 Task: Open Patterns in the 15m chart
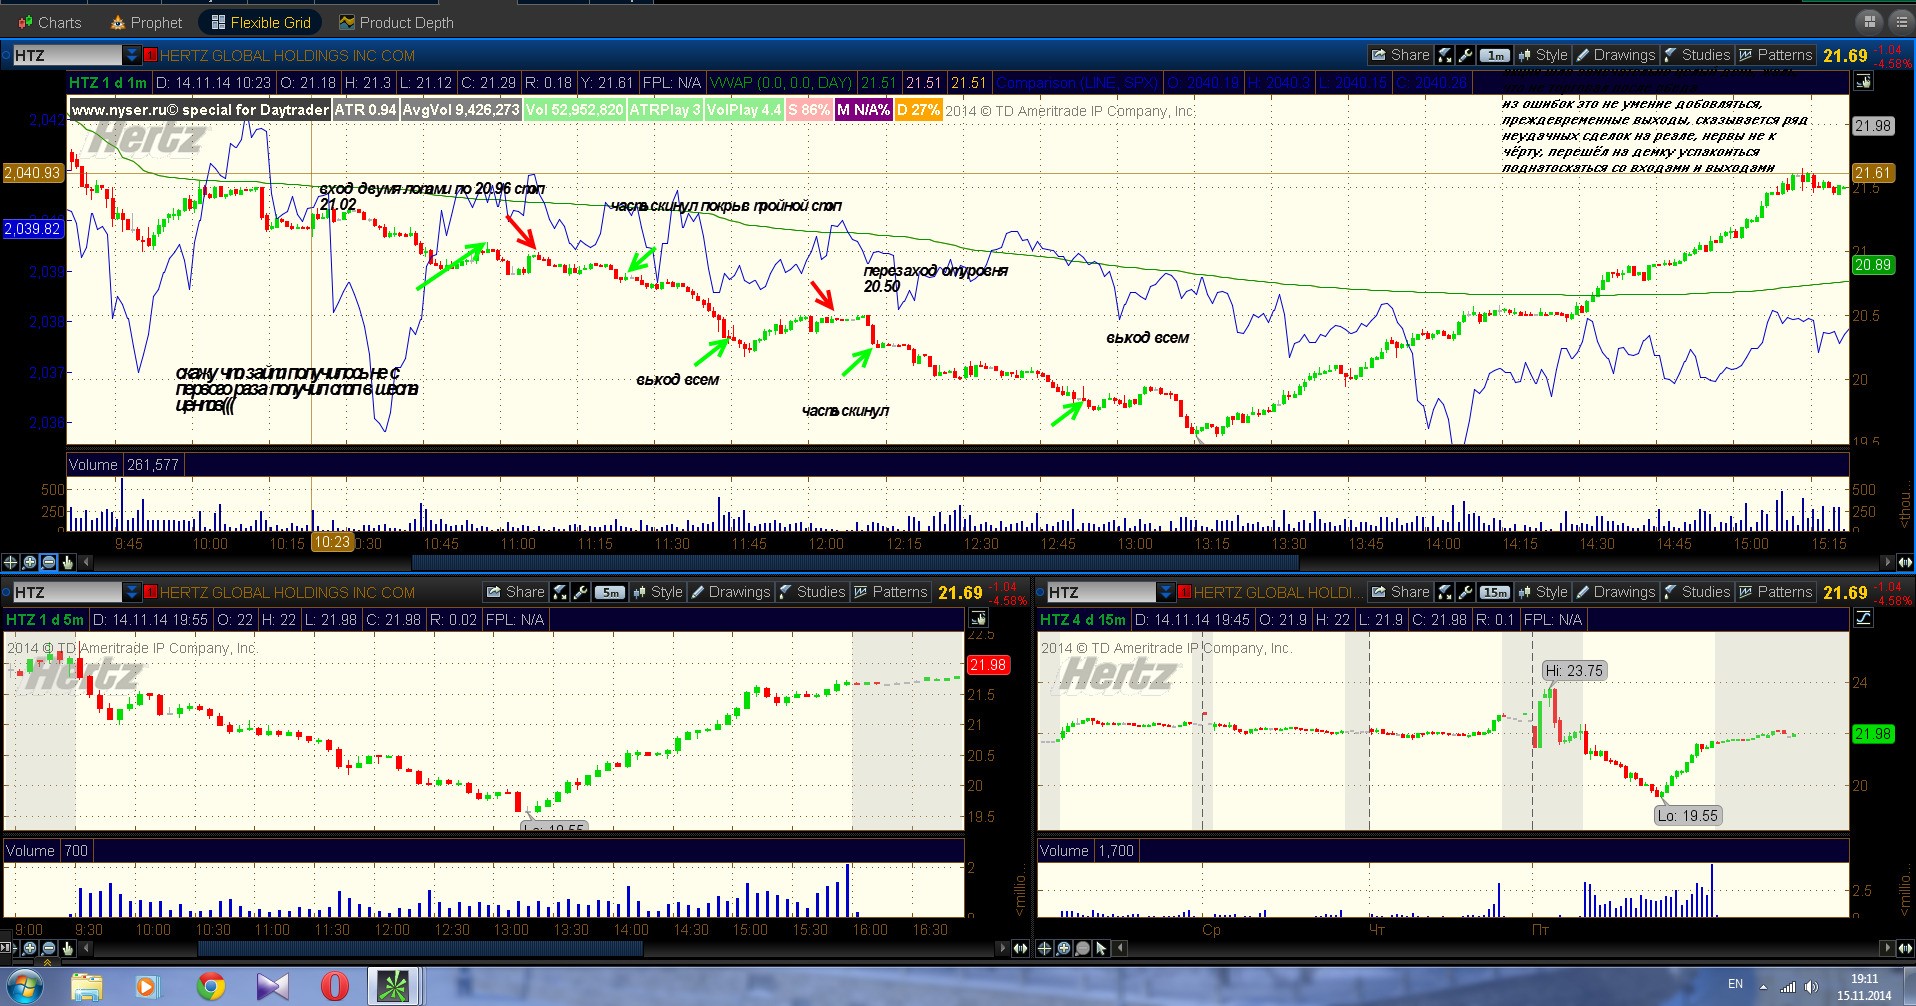click(1775, 592)
